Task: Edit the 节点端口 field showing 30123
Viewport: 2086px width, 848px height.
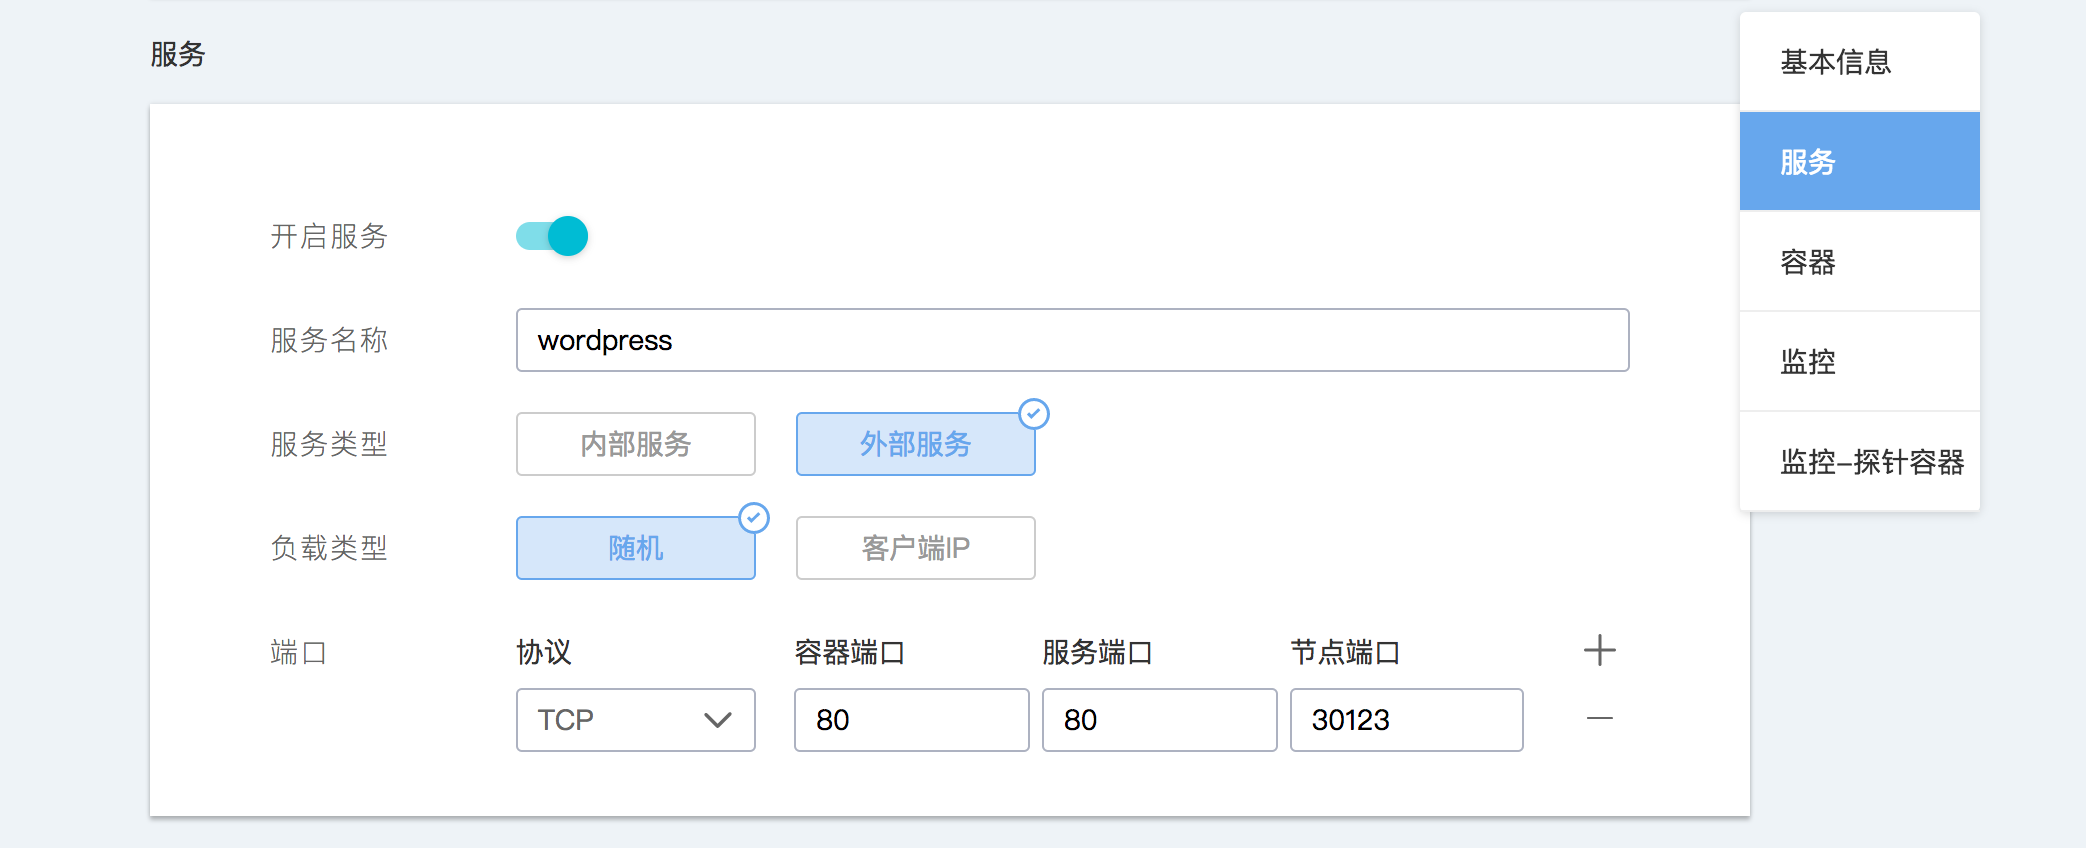Action: 1407,720
